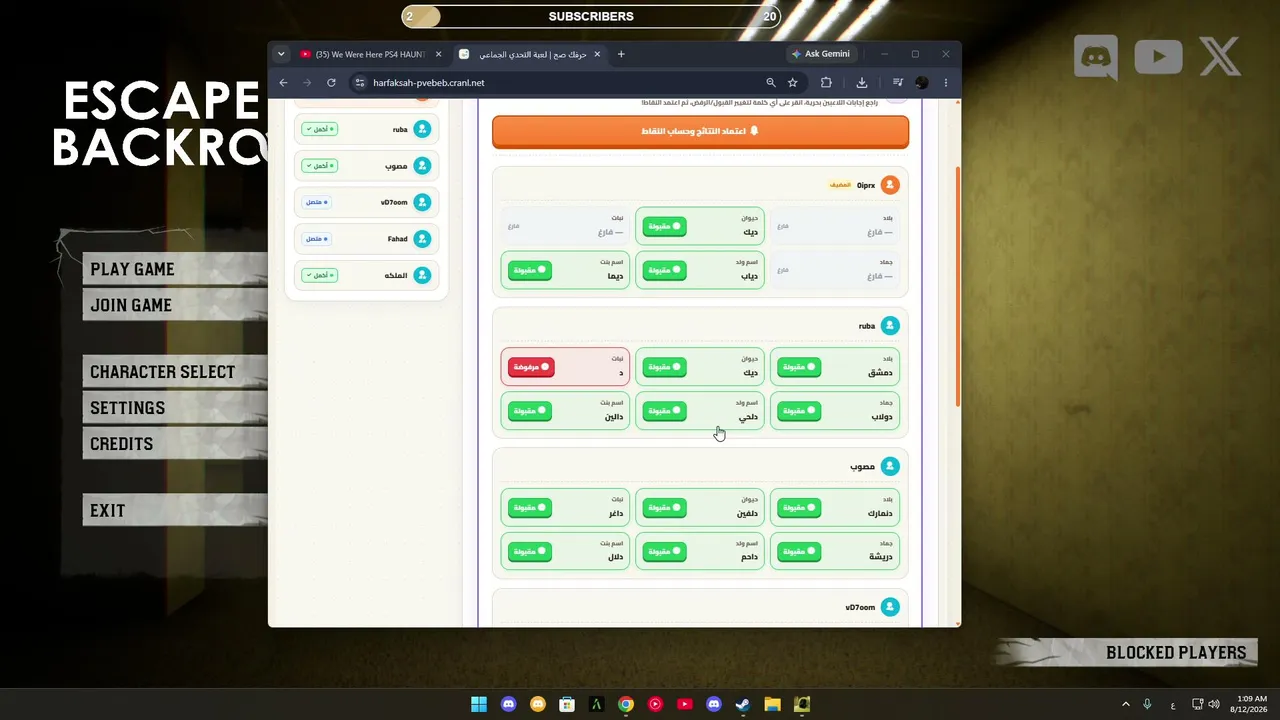Click the orange اعتماد النتائج وحساب النقاط button
The width and height of the screenshot is (1280, 720).
(700, 131)
